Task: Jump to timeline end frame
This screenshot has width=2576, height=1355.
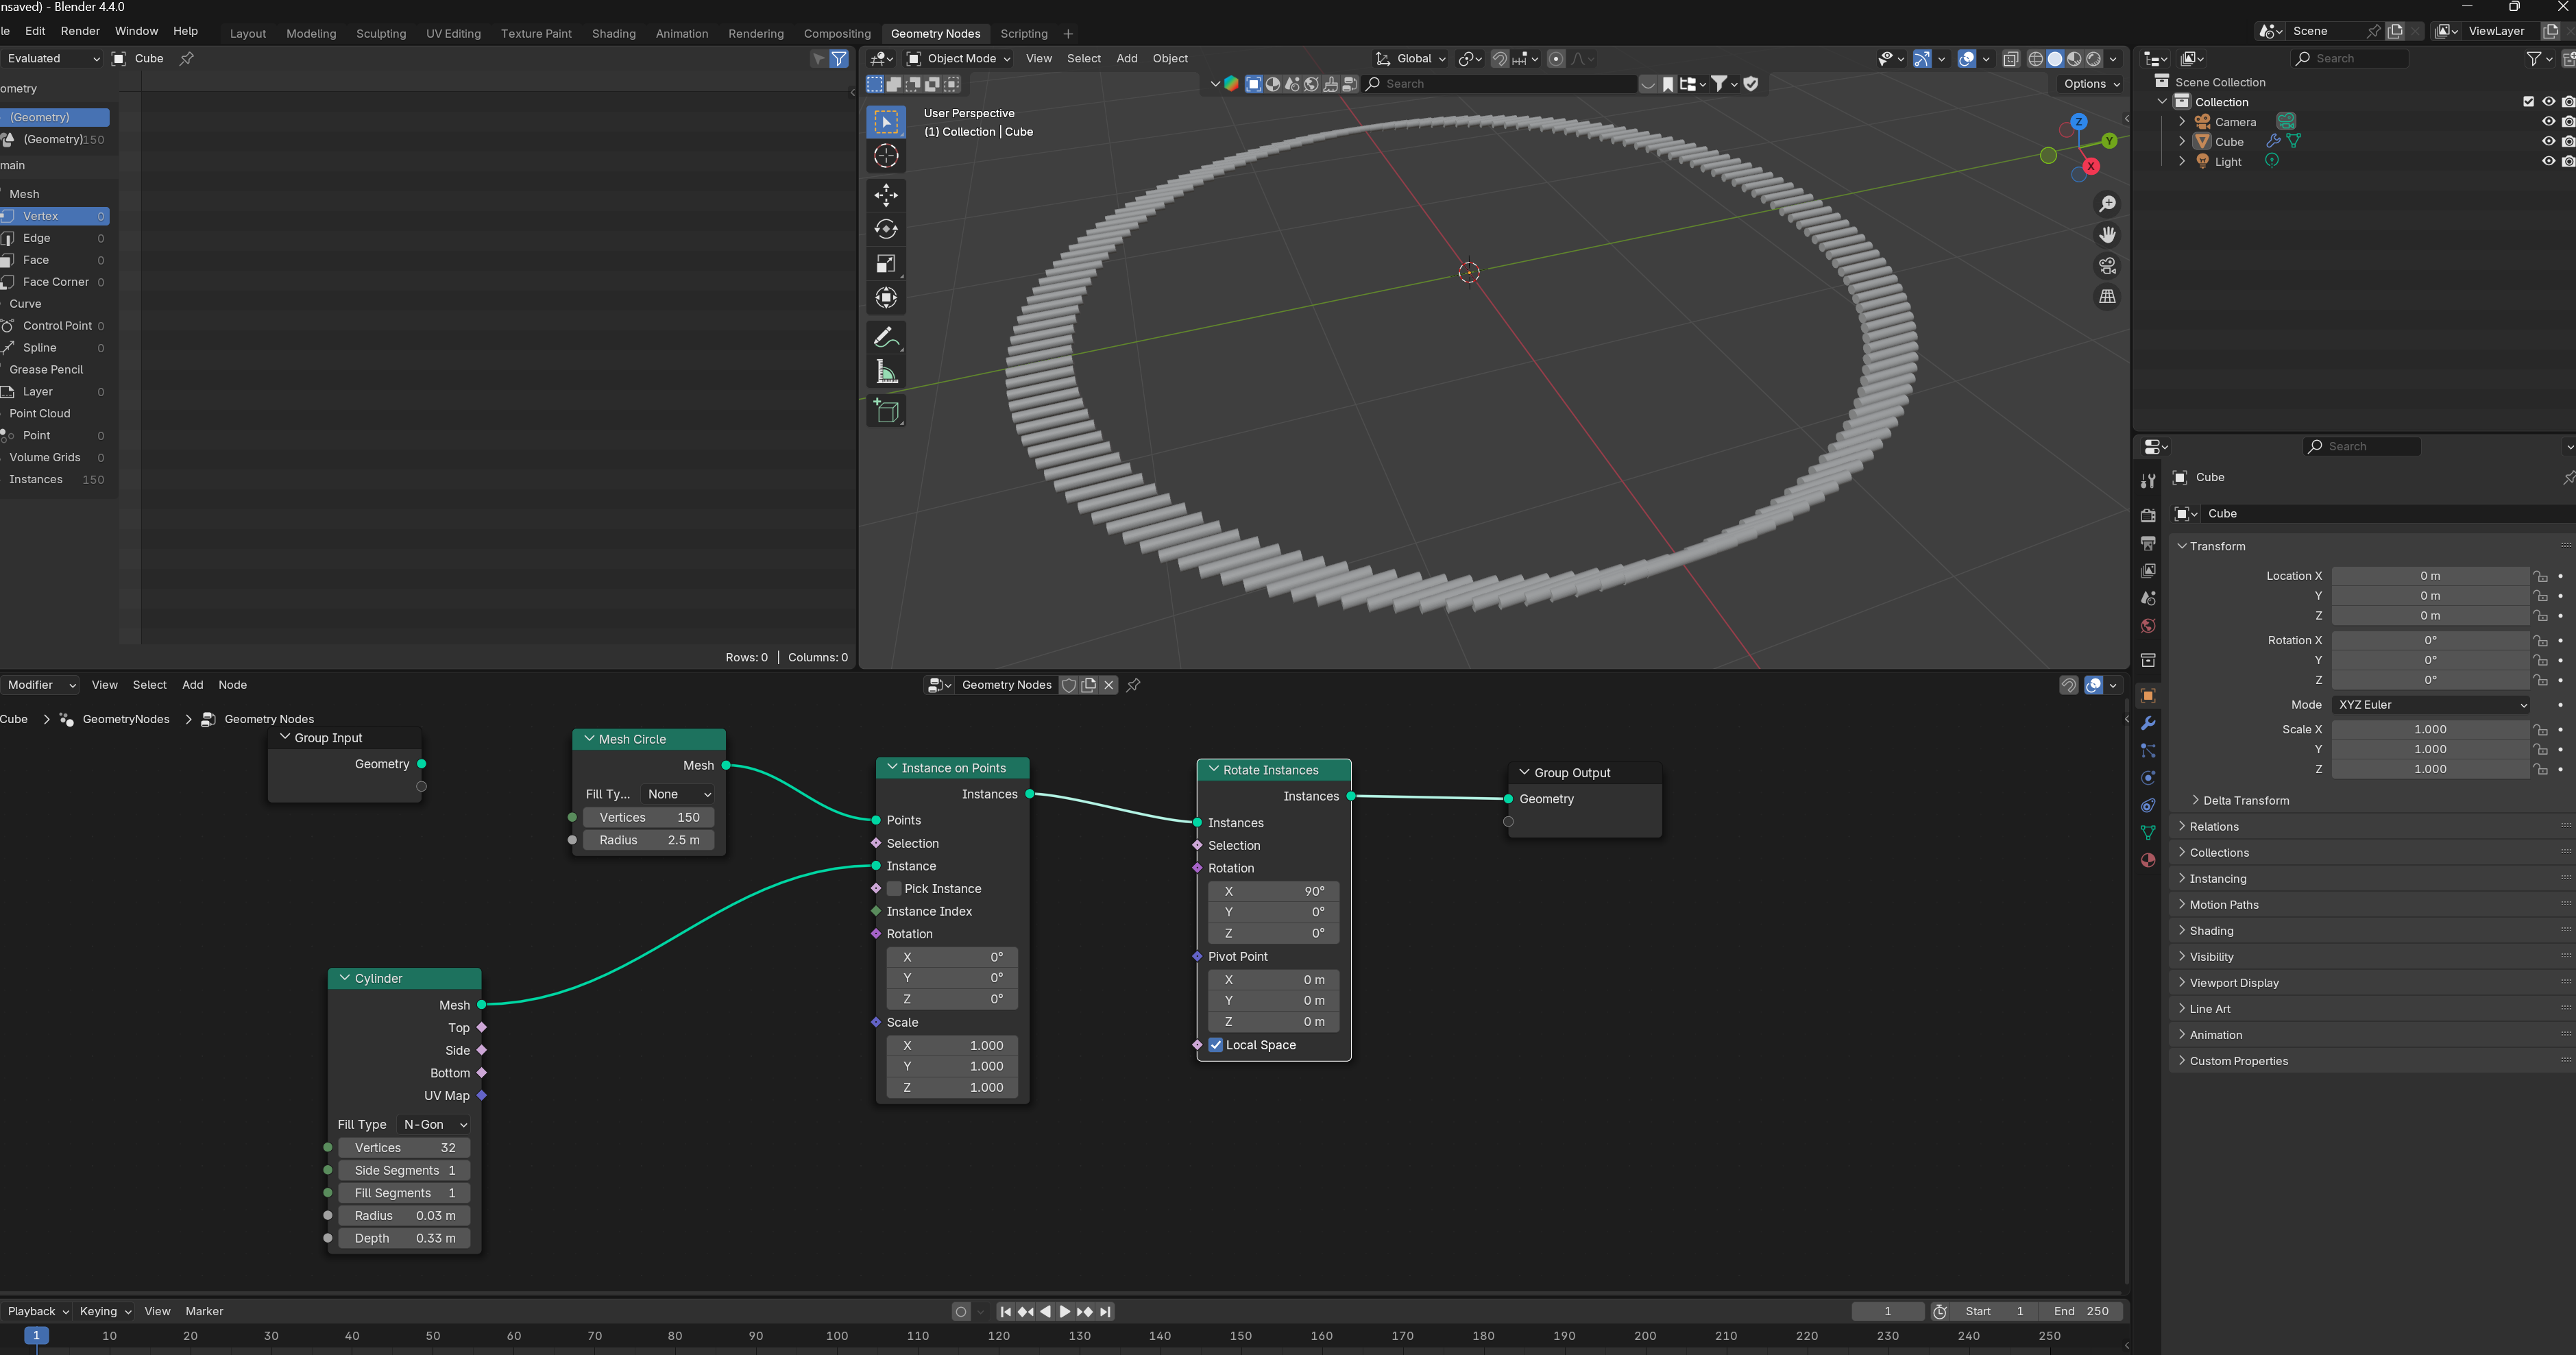Action: click(x=1105, y=1312)
